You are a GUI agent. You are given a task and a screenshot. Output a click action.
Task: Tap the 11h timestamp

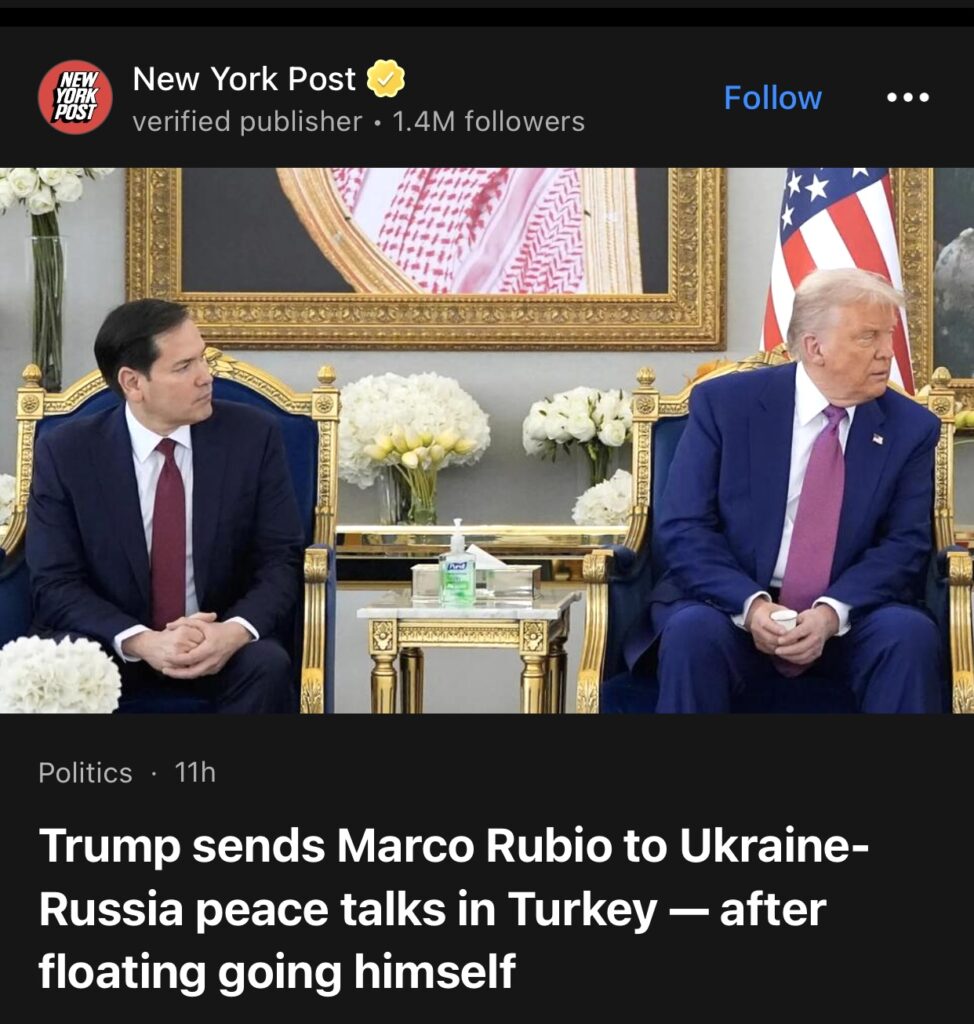[x=195, y=773]
